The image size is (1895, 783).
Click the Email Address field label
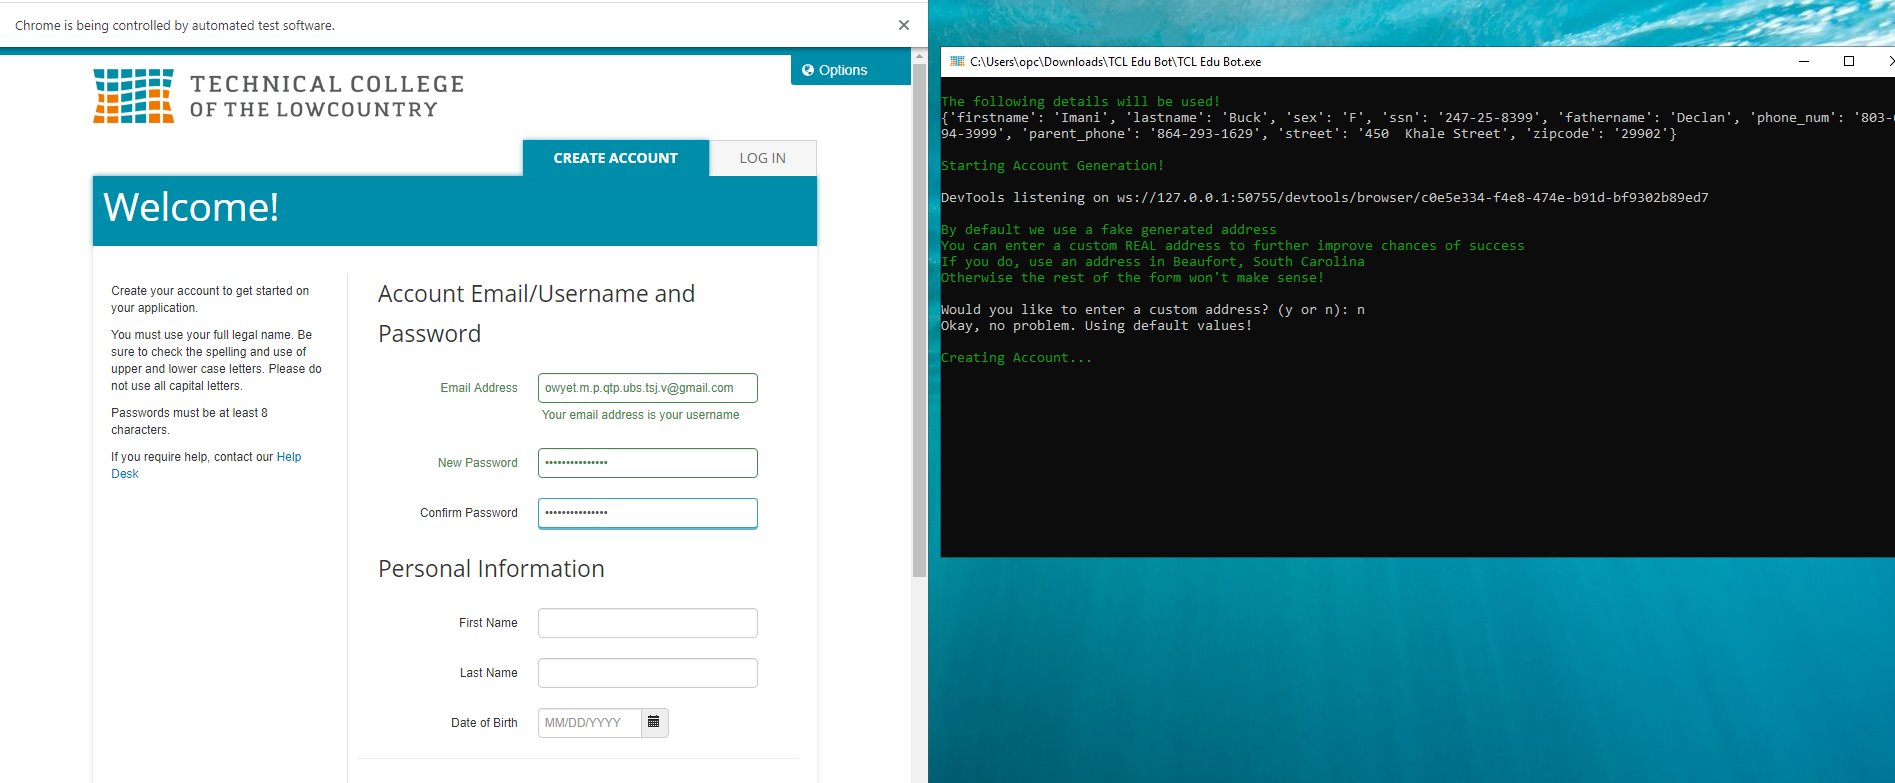click(x=478, y=388)
